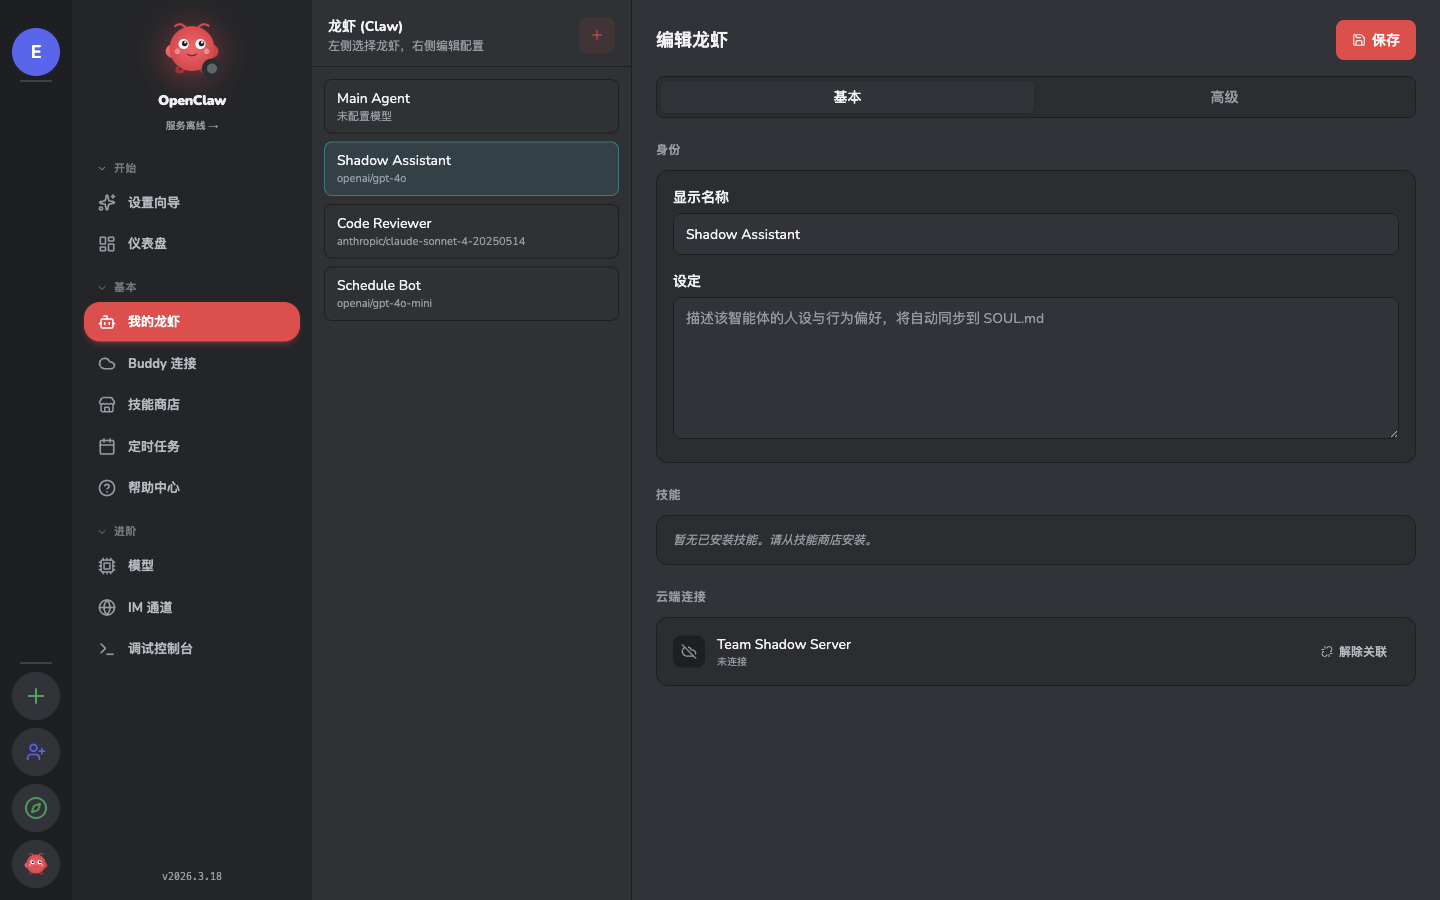This screenshot has width=1440, height=900.
Task: Open the 模型 models page
Action: coord(141,566)
